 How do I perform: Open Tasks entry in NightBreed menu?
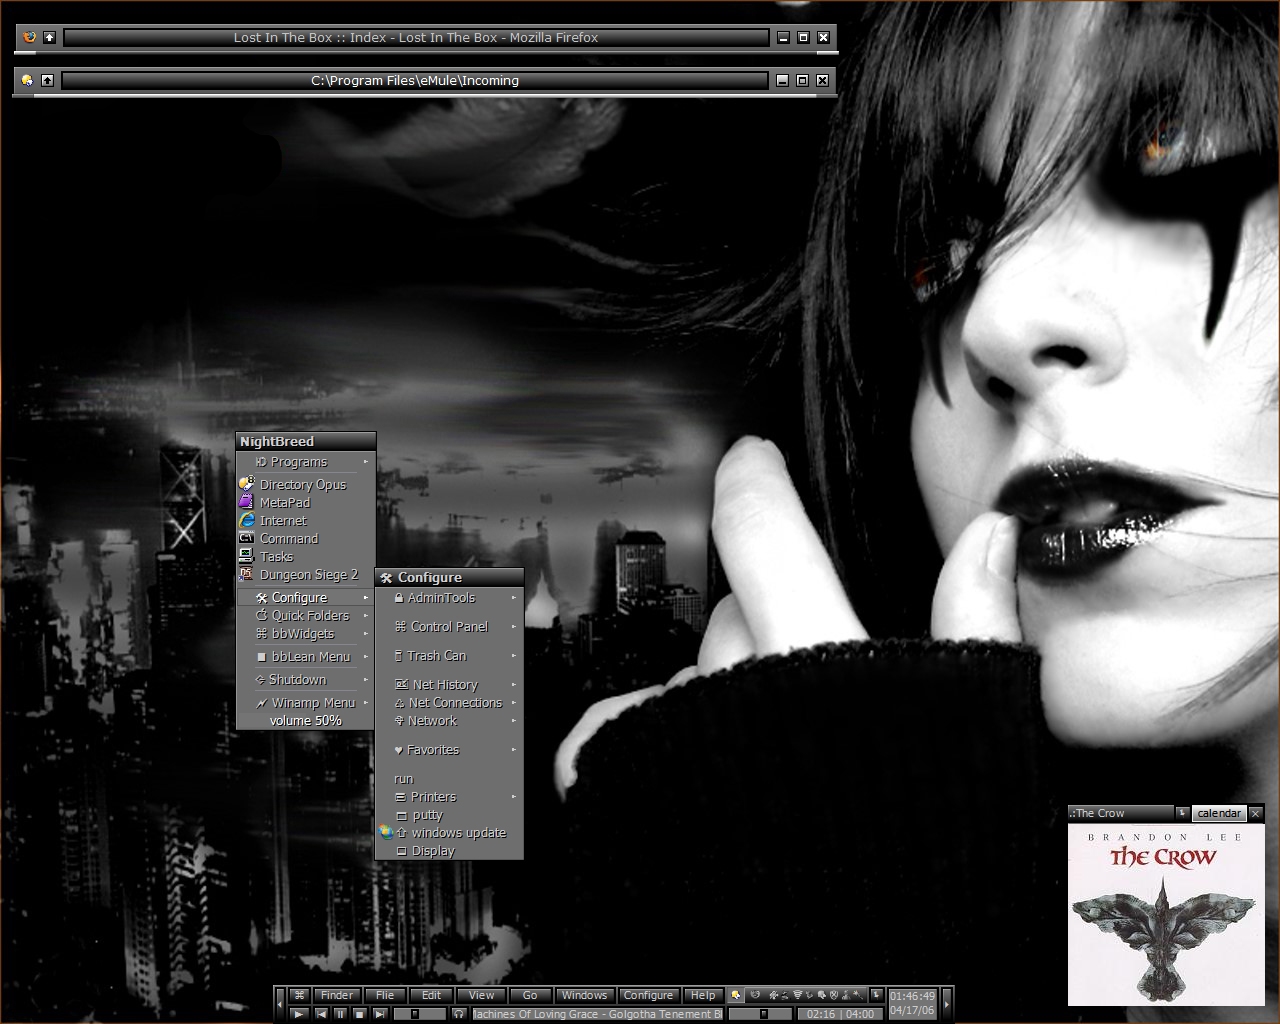(x=305, y=556)
